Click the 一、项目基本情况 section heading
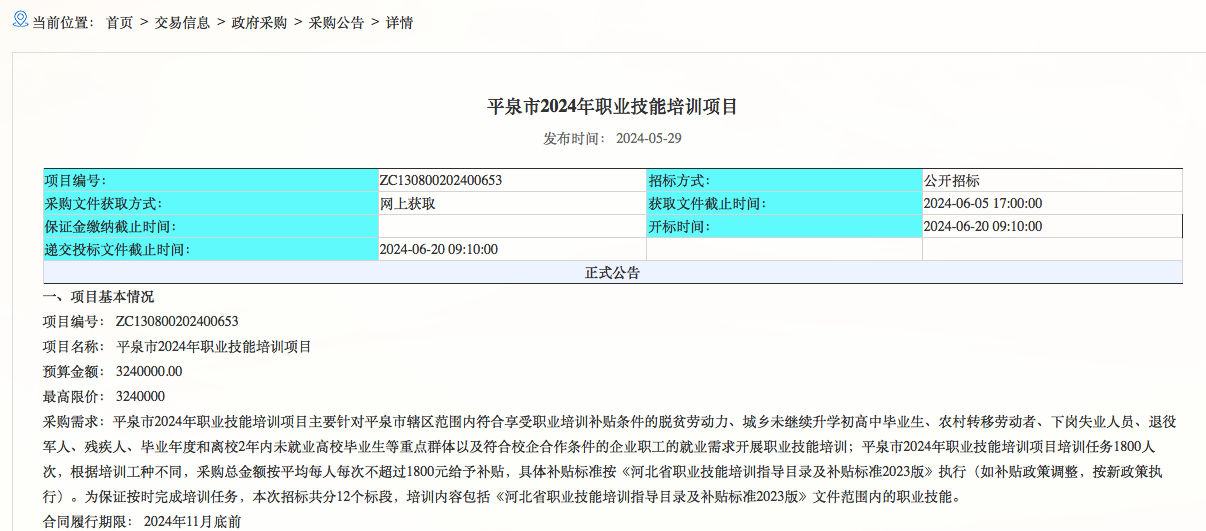This screenshot has height=531, width=1206. click(x=98, y=298)
